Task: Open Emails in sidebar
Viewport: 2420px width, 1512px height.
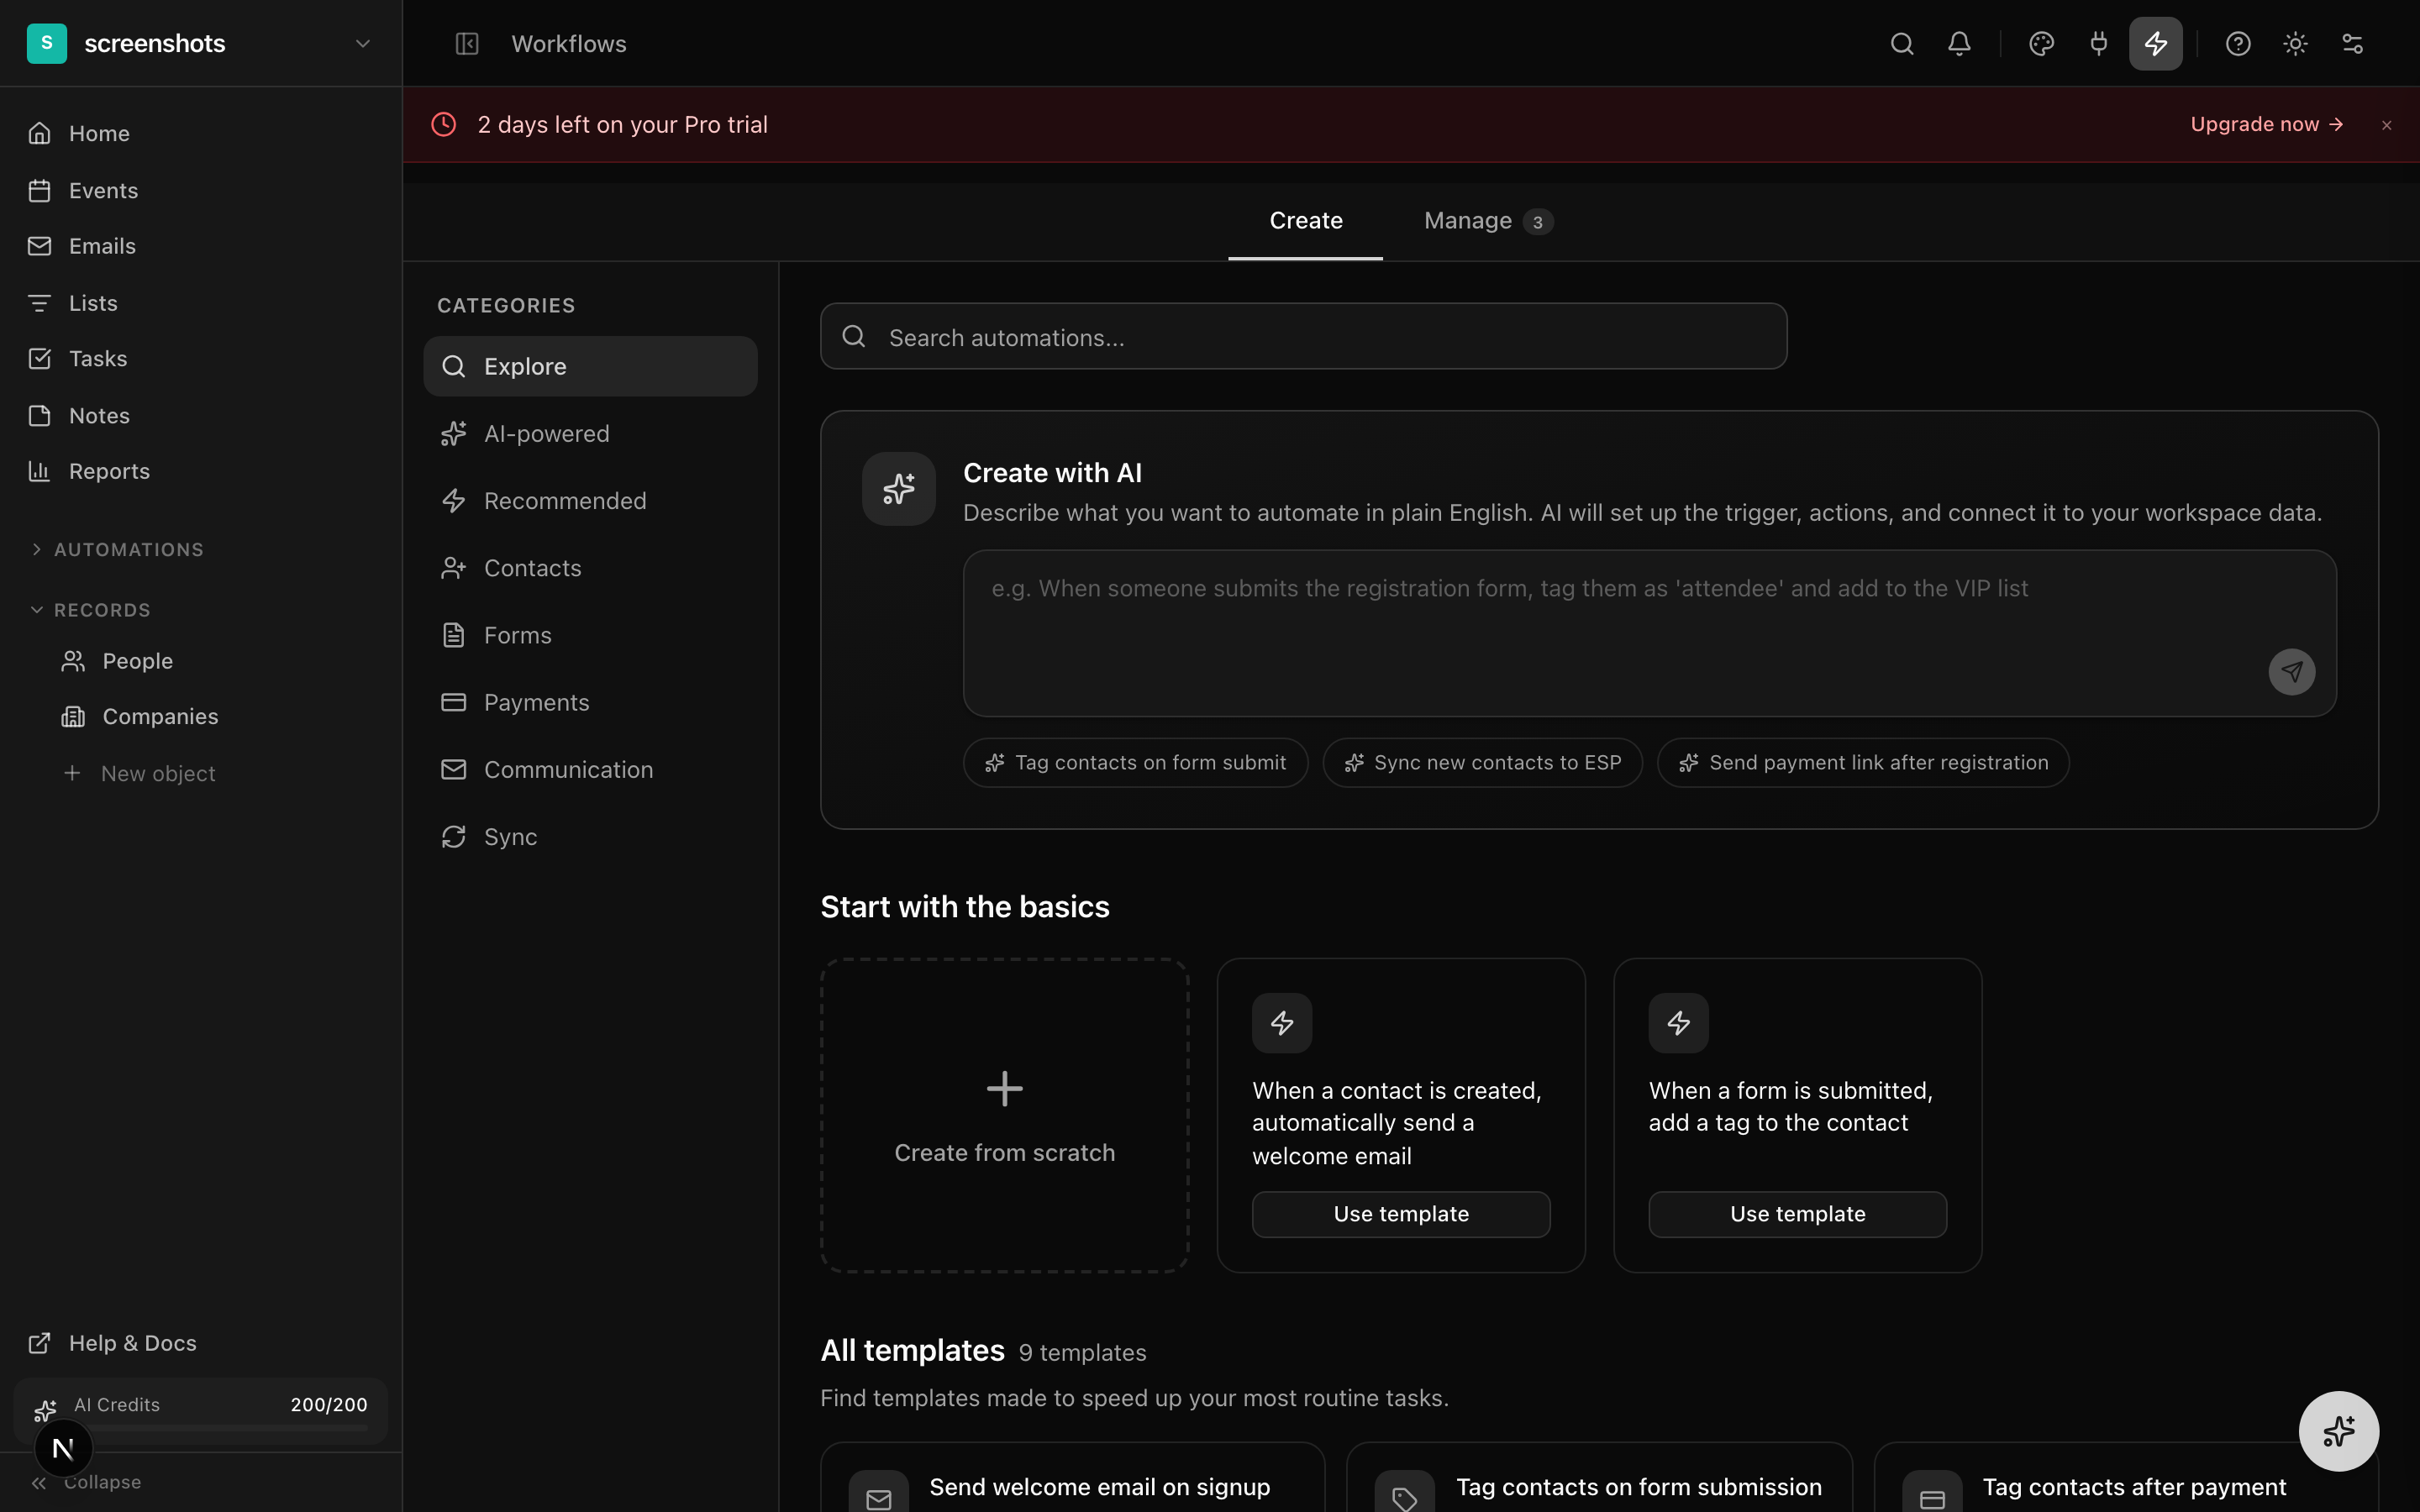Action: (x=200, y=246)
